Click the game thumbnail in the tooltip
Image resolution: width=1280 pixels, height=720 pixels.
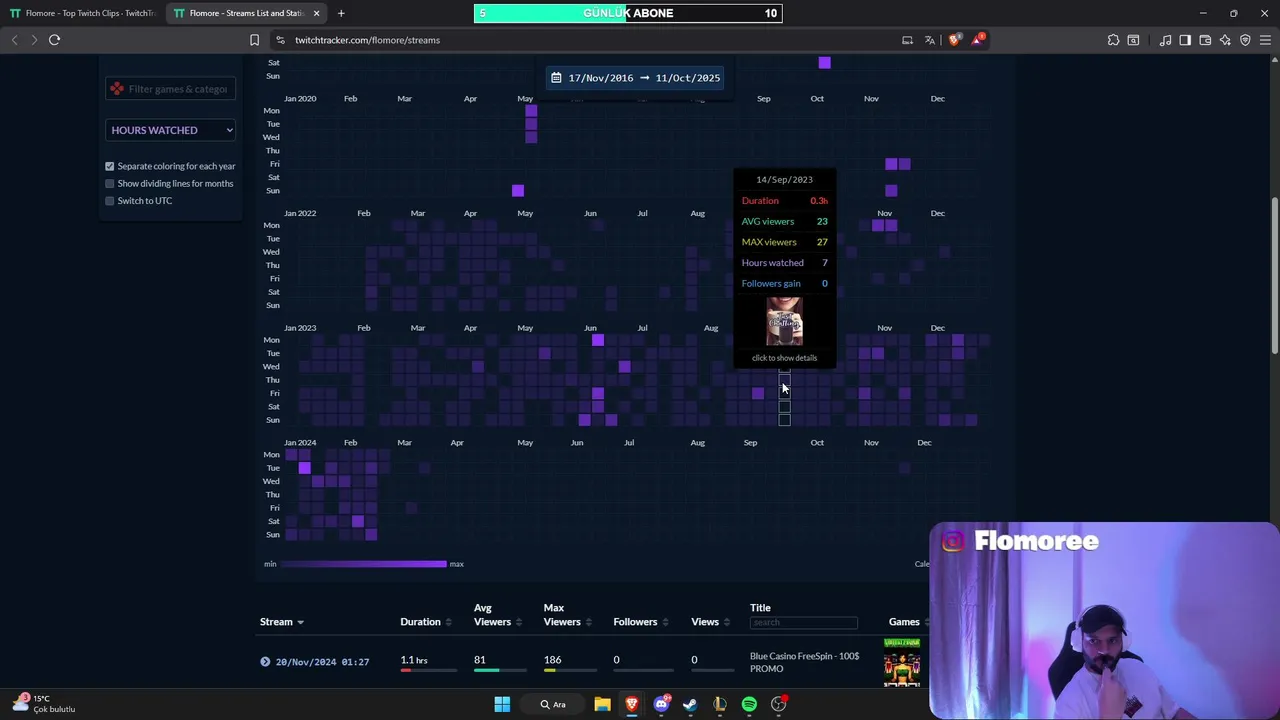tap(784, 322)
